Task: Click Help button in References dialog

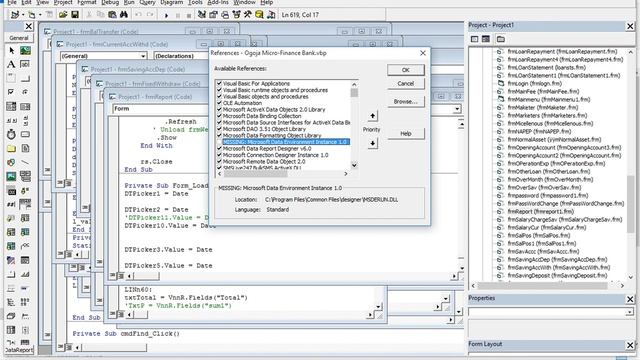Action: coord(406,133)
